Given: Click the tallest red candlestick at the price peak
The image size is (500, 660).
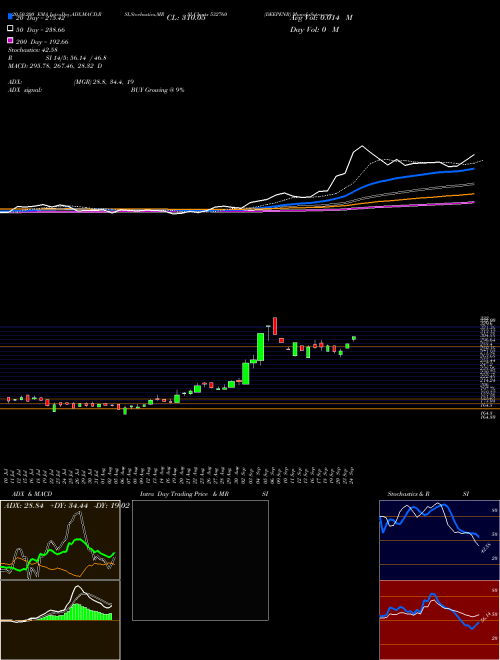Looking at the screenshot, I should pos(275,326).
